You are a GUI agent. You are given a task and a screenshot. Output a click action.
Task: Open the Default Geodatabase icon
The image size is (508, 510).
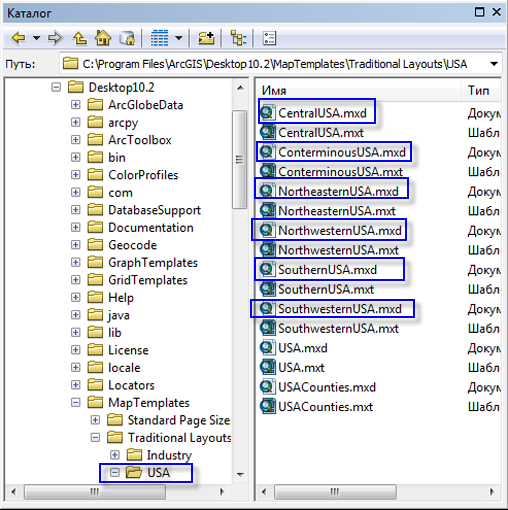click(x=127, y=38)
